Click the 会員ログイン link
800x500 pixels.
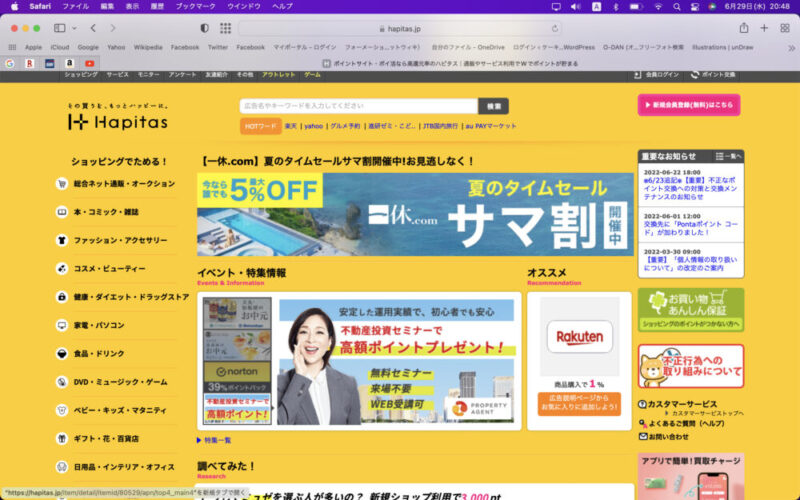657,74
